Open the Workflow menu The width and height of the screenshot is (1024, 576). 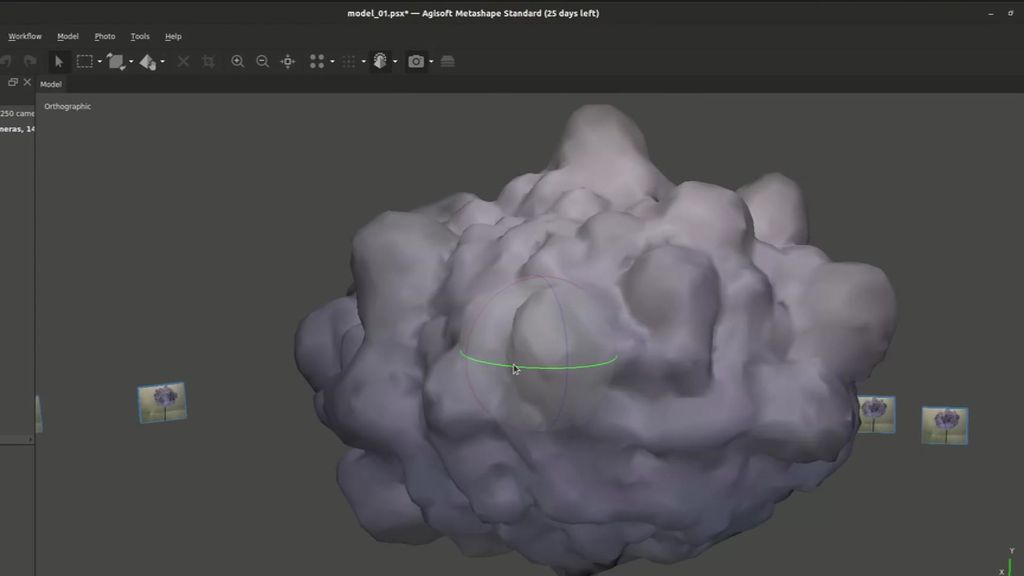[25, 36]
